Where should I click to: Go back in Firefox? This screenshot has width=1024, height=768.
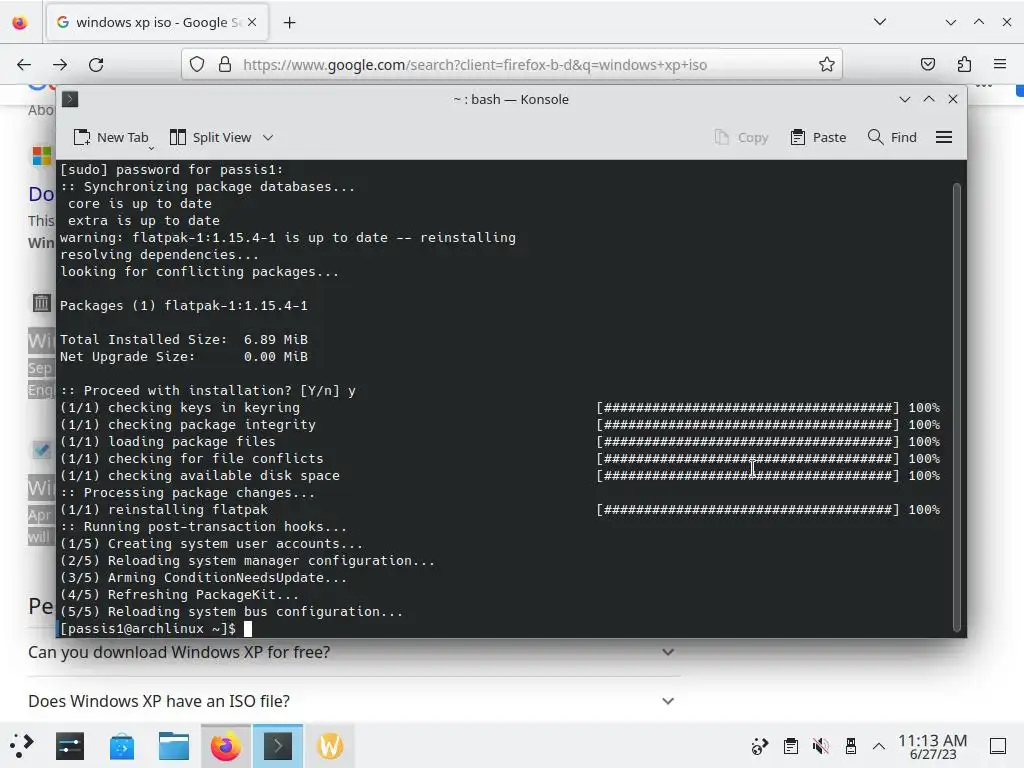[x=24, y=65]
